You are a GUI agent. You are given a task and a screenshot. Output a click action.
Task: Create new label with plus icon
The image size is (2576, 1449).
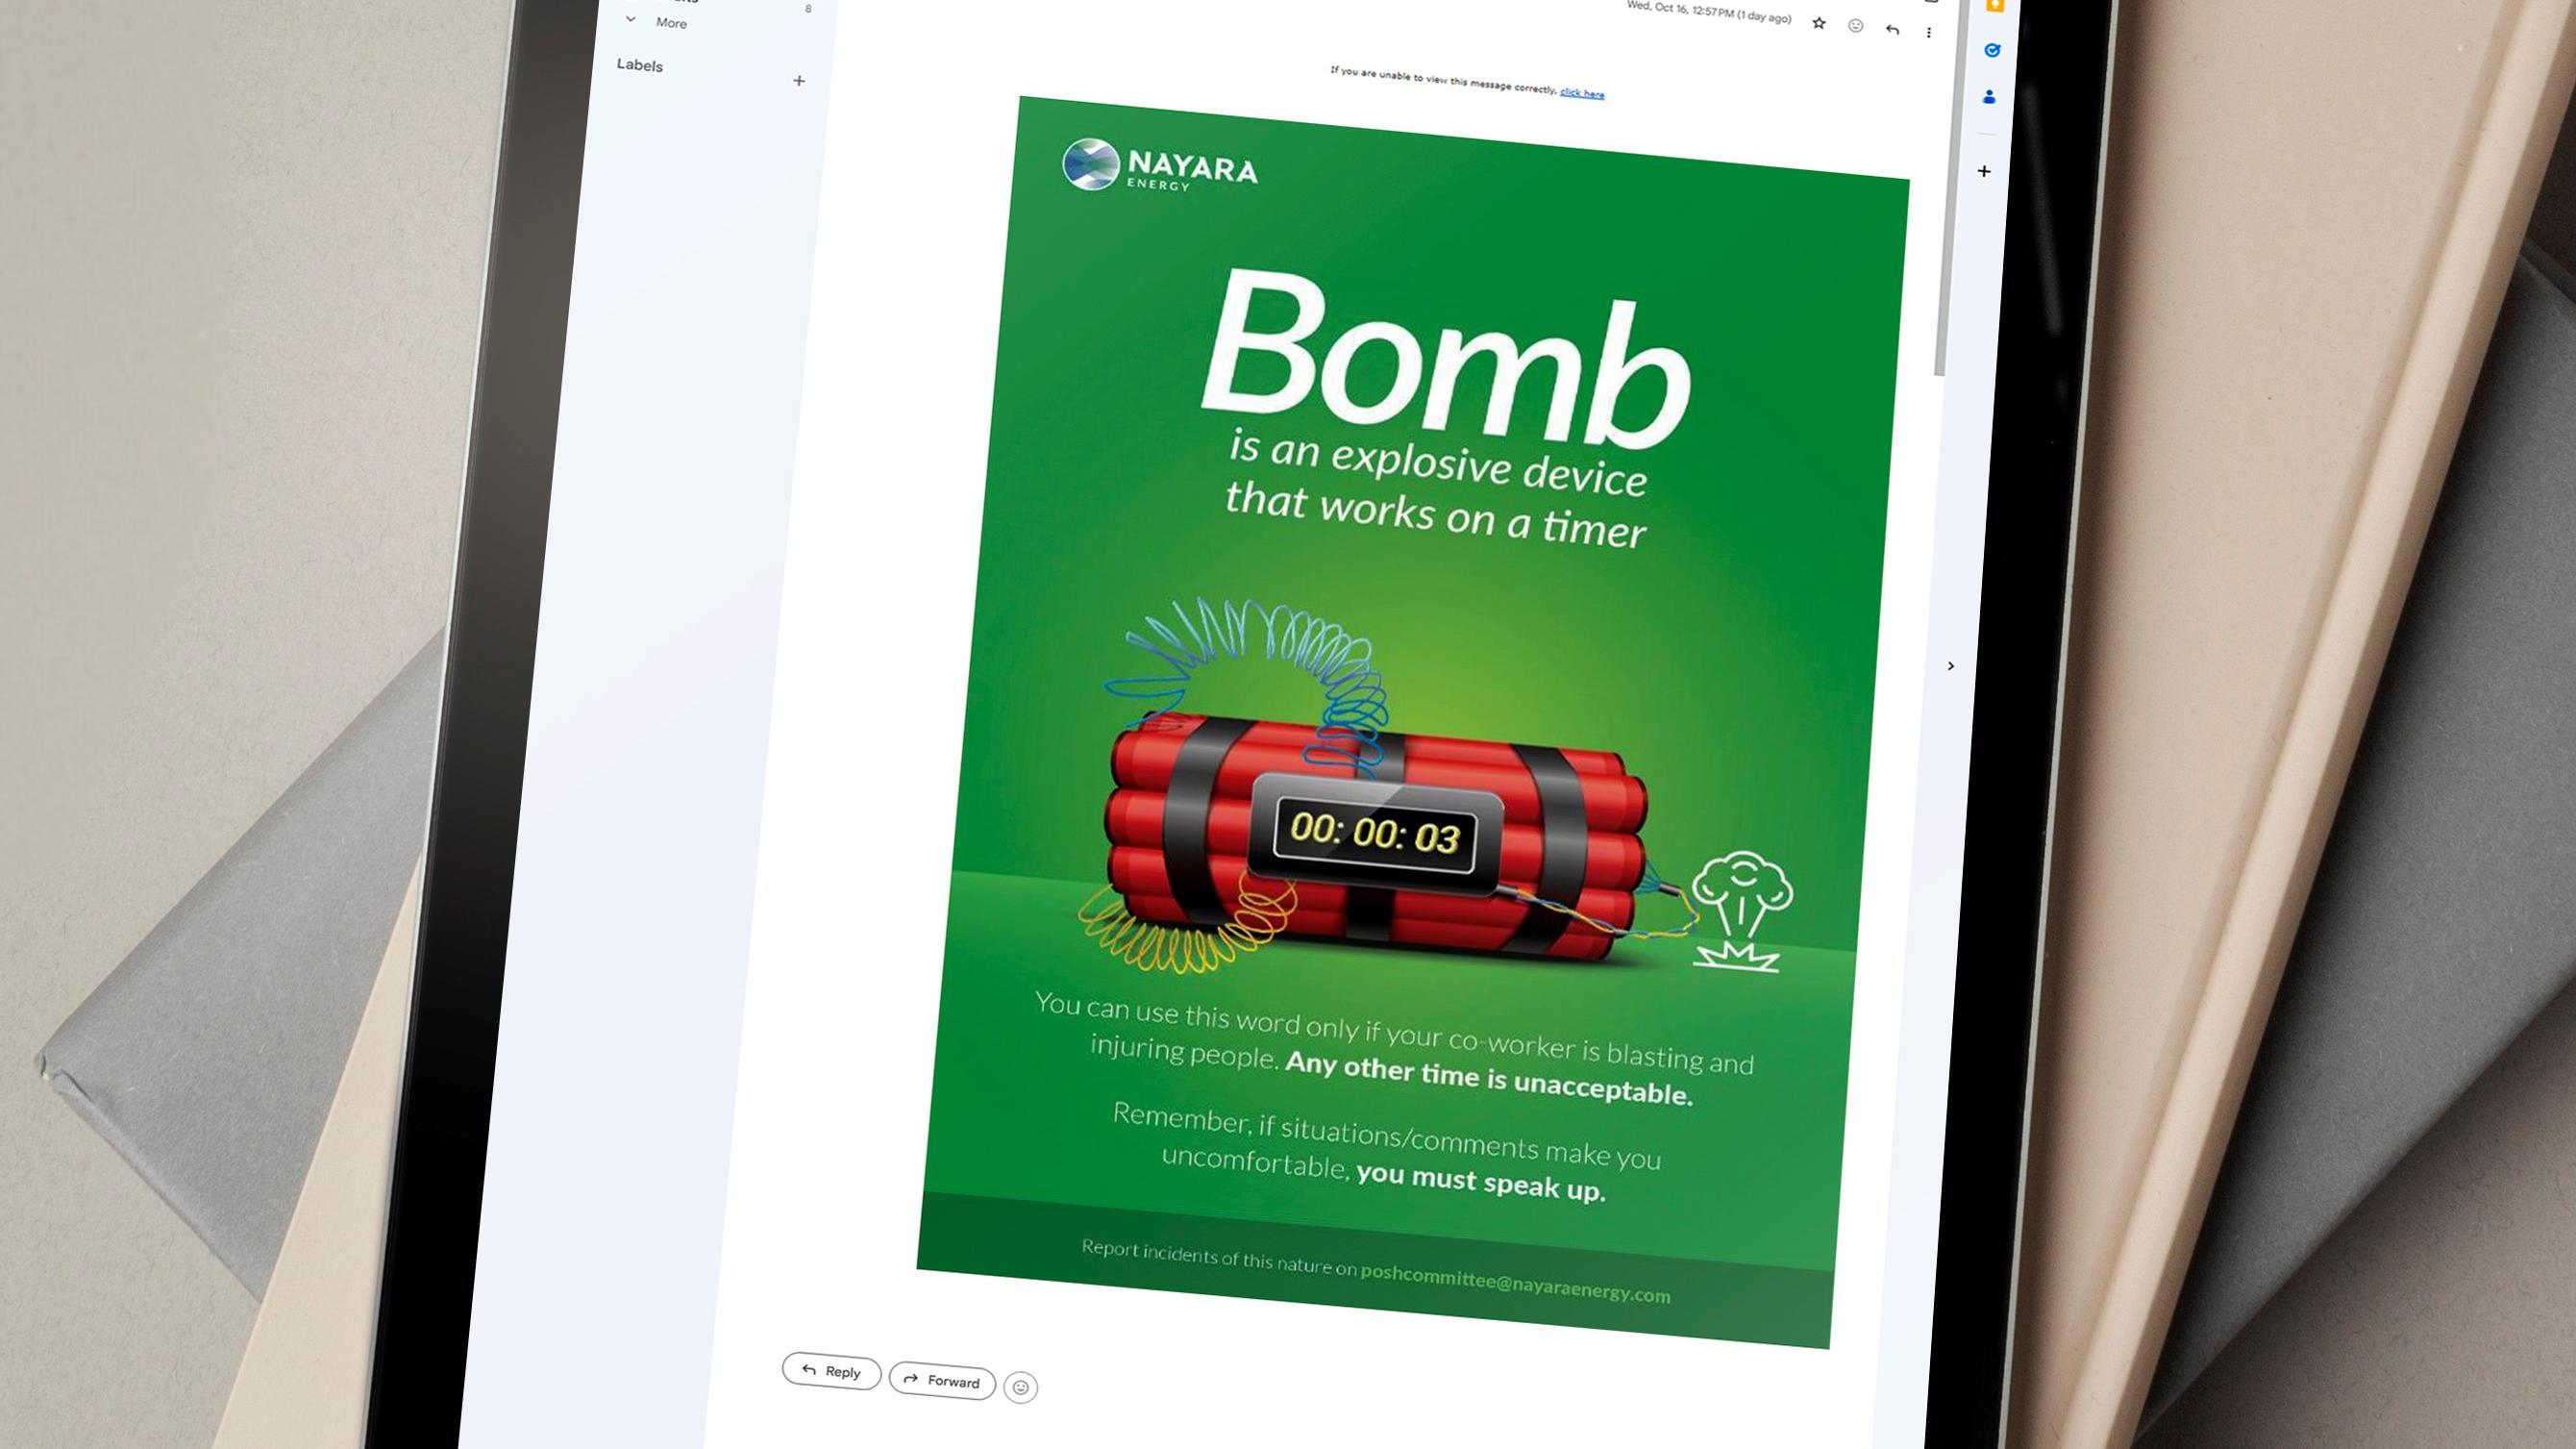(x=799, y=80)
